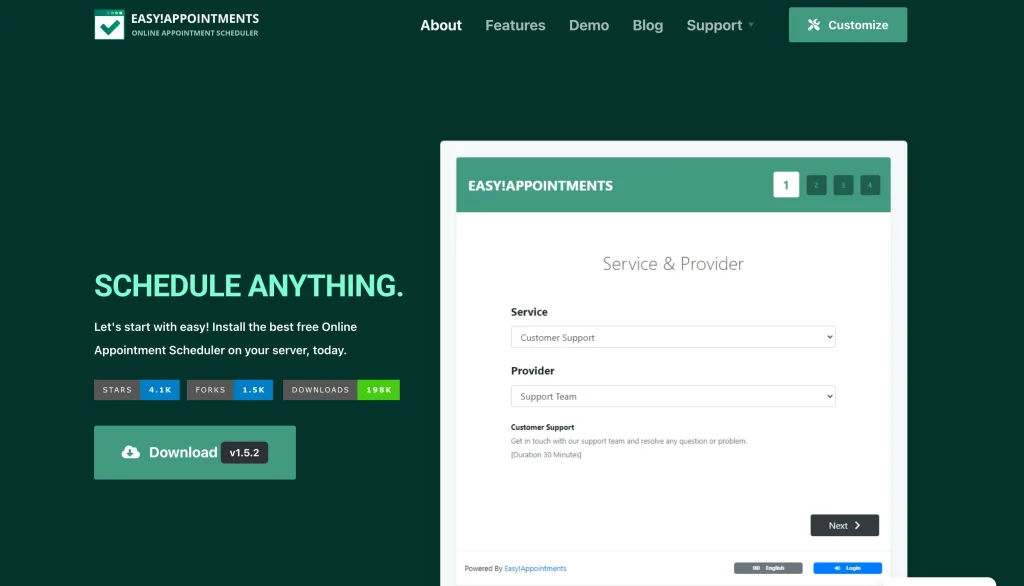This screenshot has width=1024, height=586.
Task: Select step 4 in the booking wizard
Action: coord(870,185)
